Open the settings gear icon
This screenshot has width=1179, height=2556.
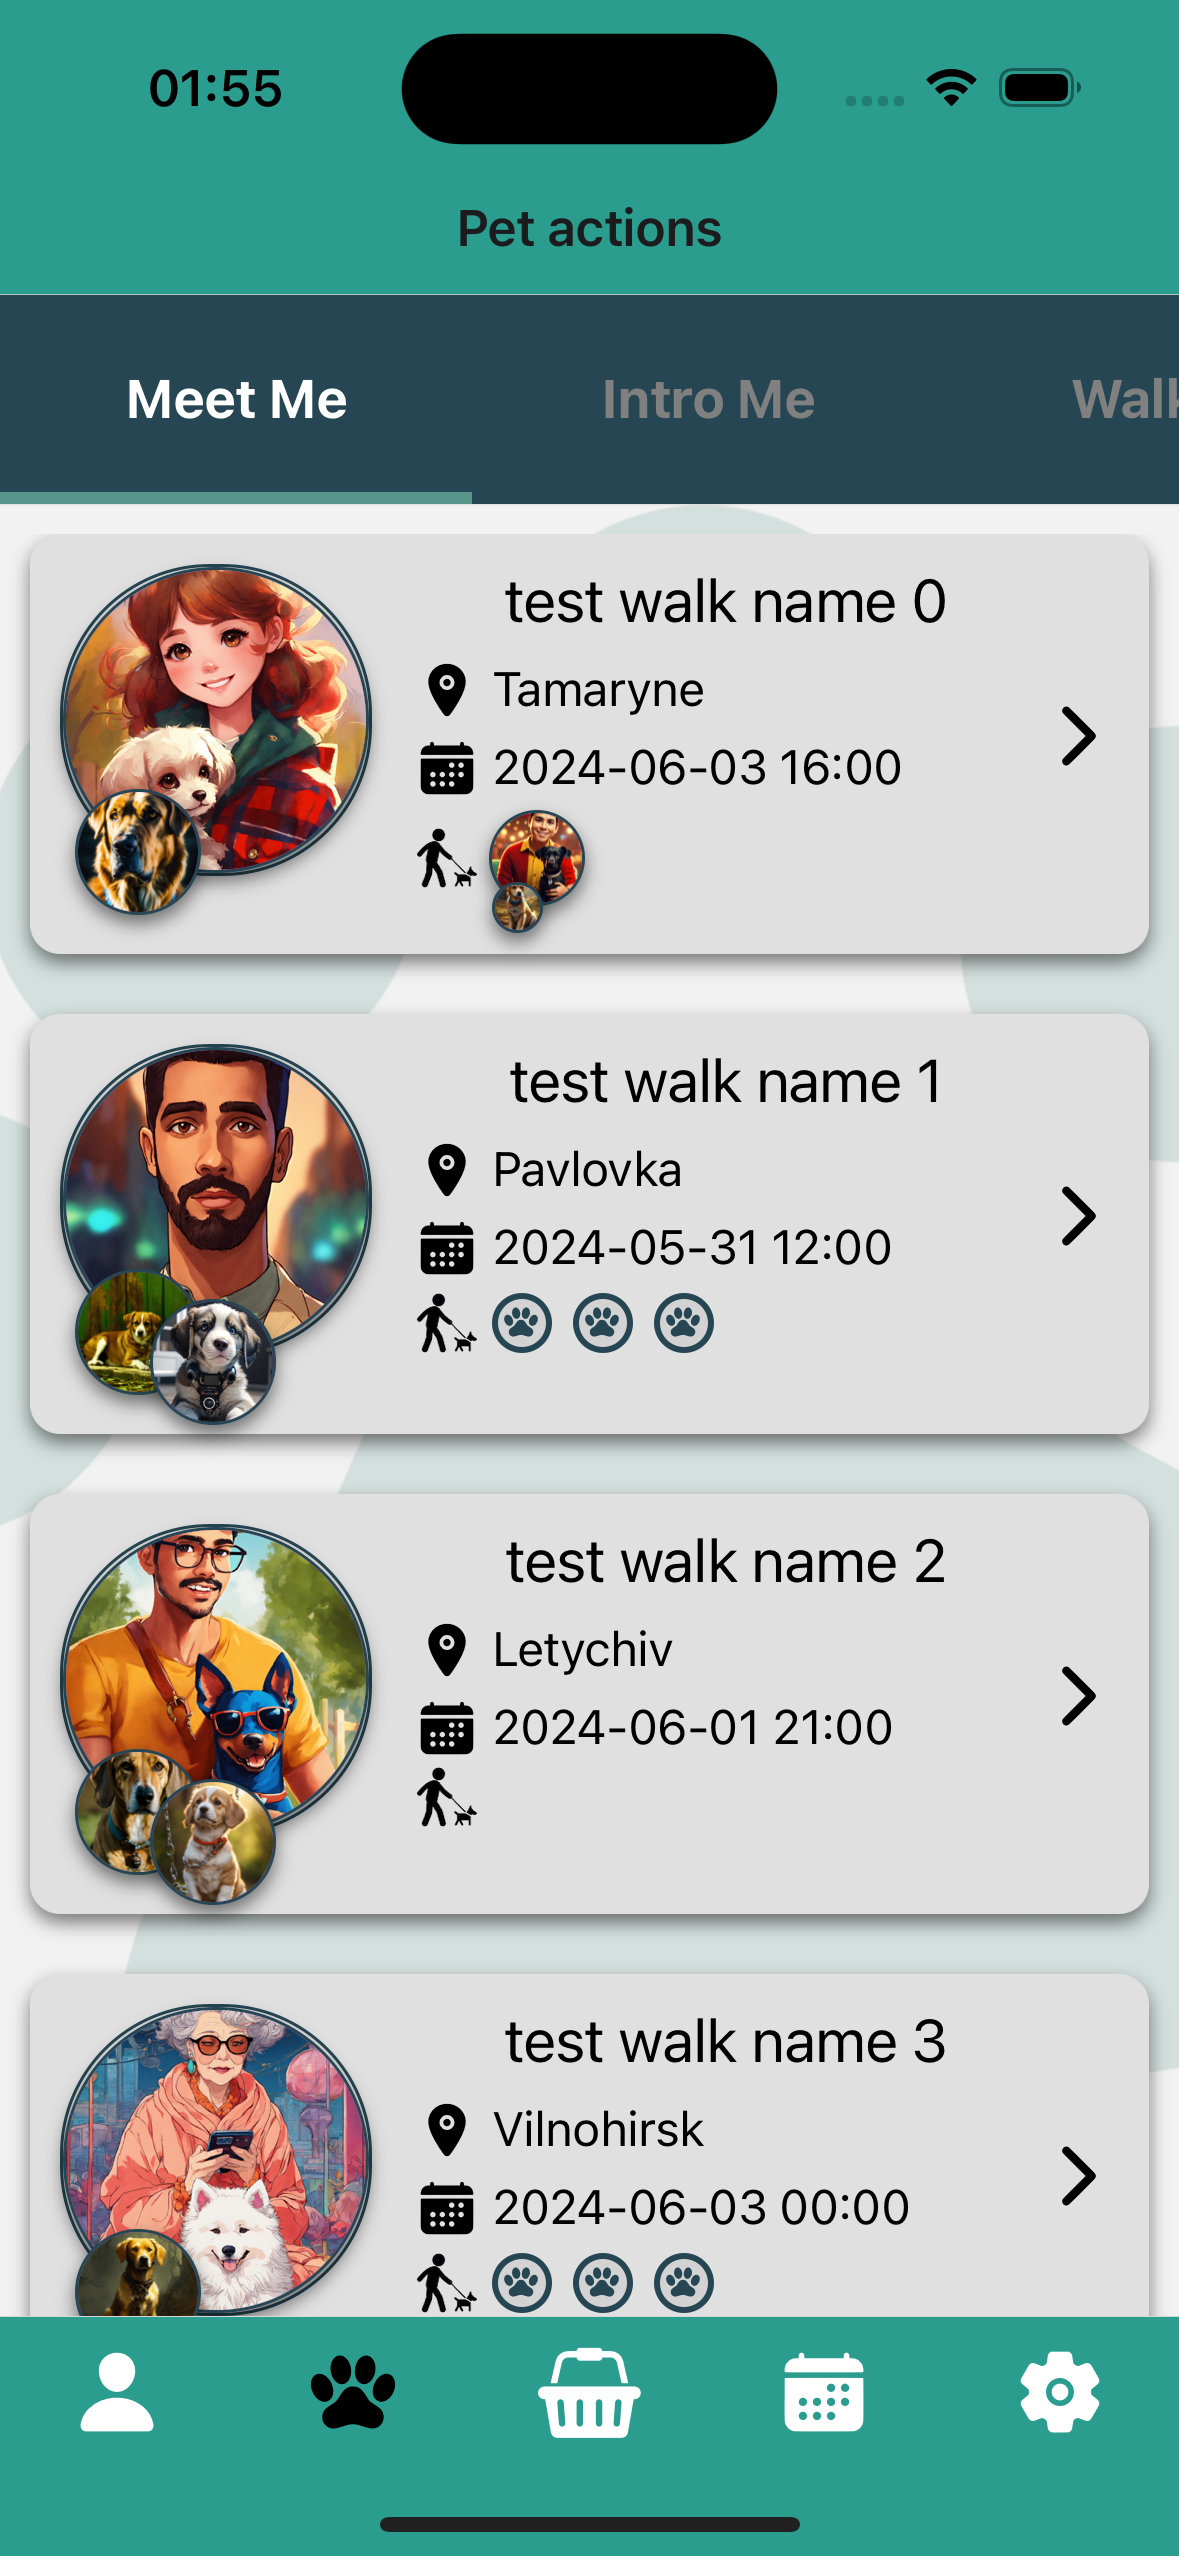(x=1060, y=2392)
